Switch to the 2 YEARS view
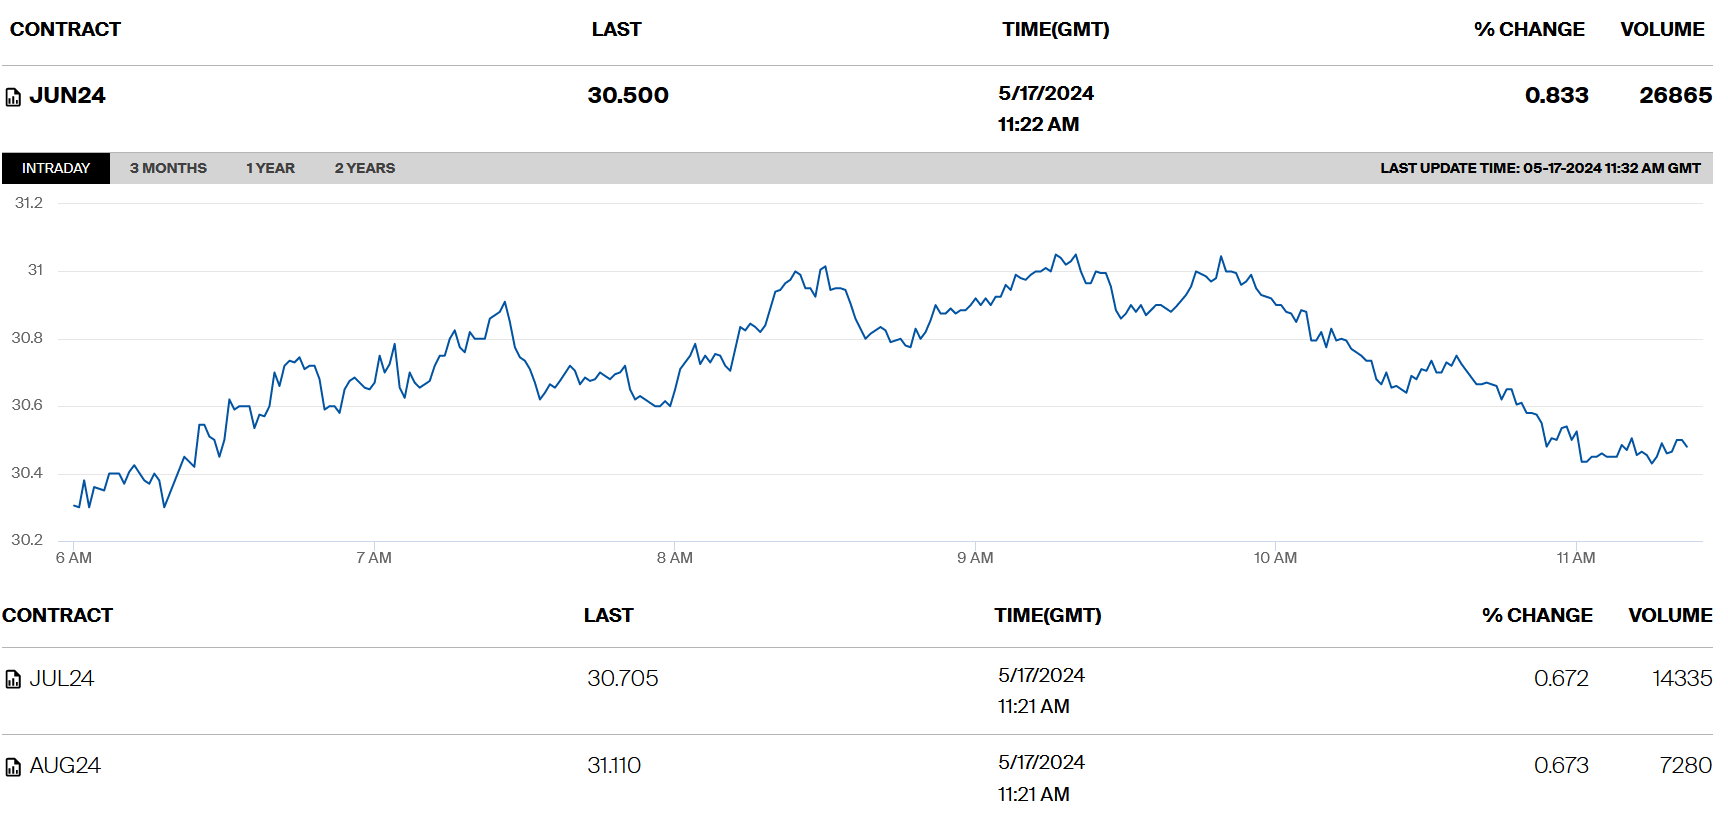The image size is (1728, 821). click(x=364, y=168)
